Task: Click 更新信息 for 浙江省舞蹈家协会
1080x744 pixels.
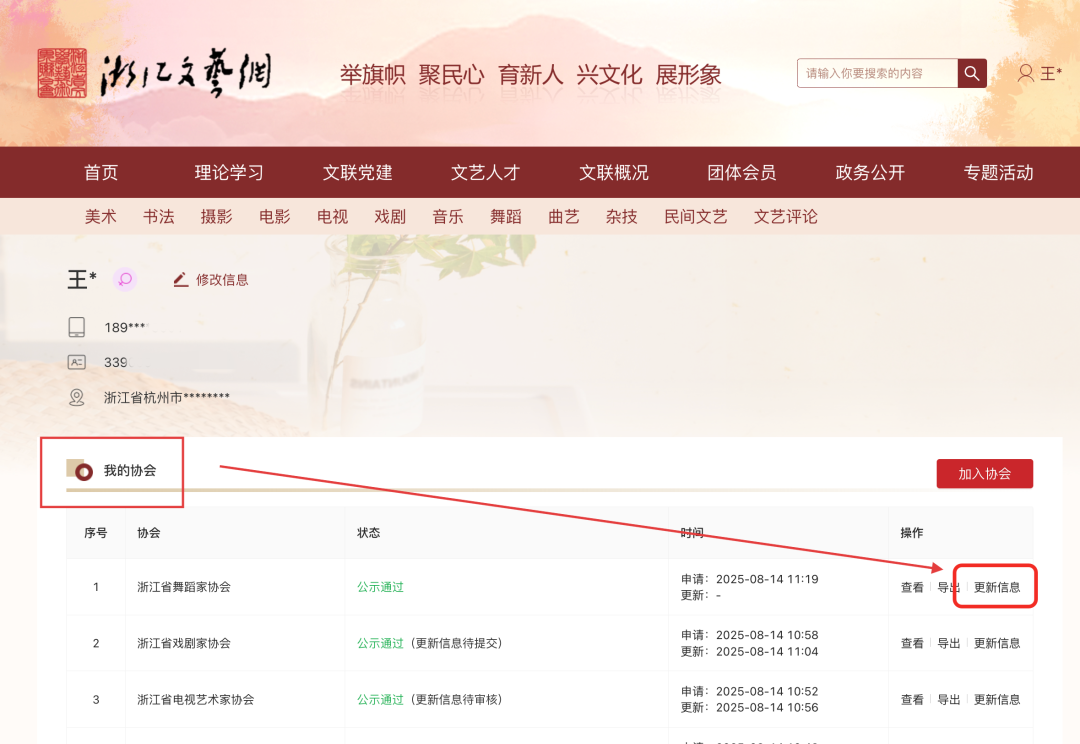Action: 997,588
